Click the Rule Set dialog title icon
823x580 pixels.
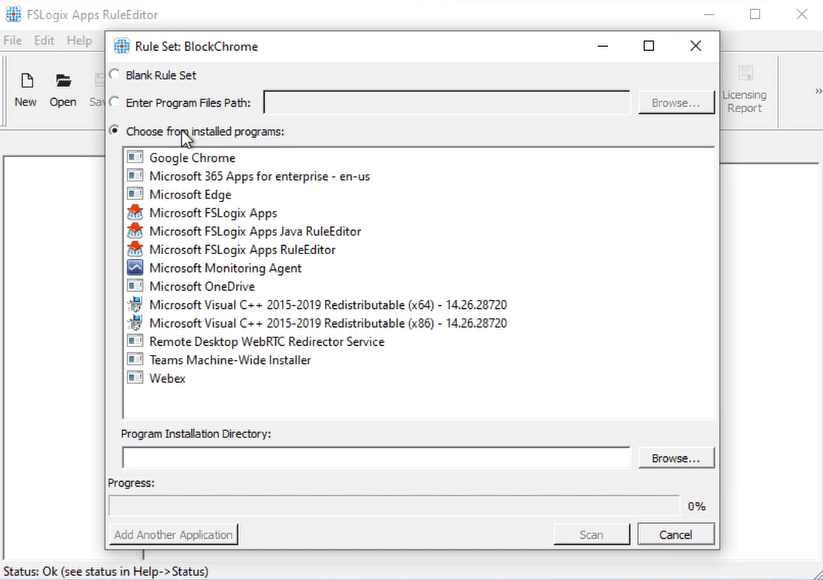121,46
